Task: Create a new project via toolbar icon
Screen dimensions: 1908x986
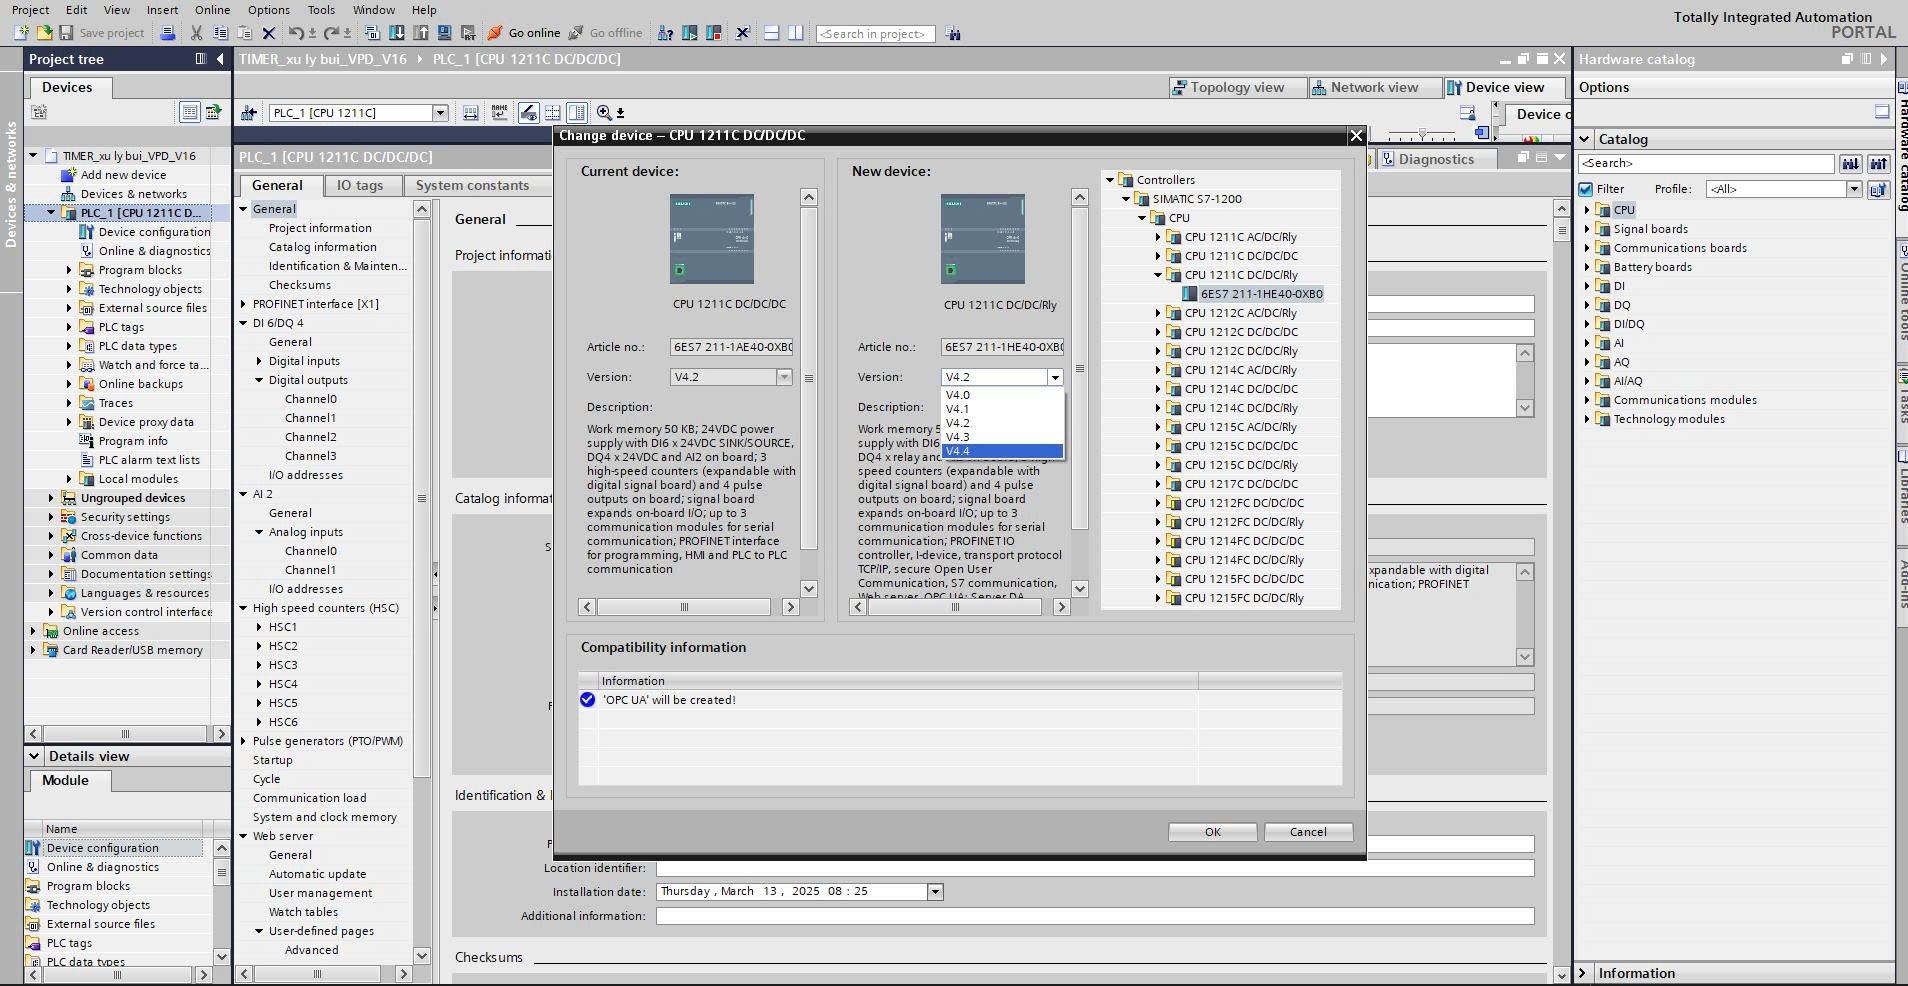Action: [21, 33]
